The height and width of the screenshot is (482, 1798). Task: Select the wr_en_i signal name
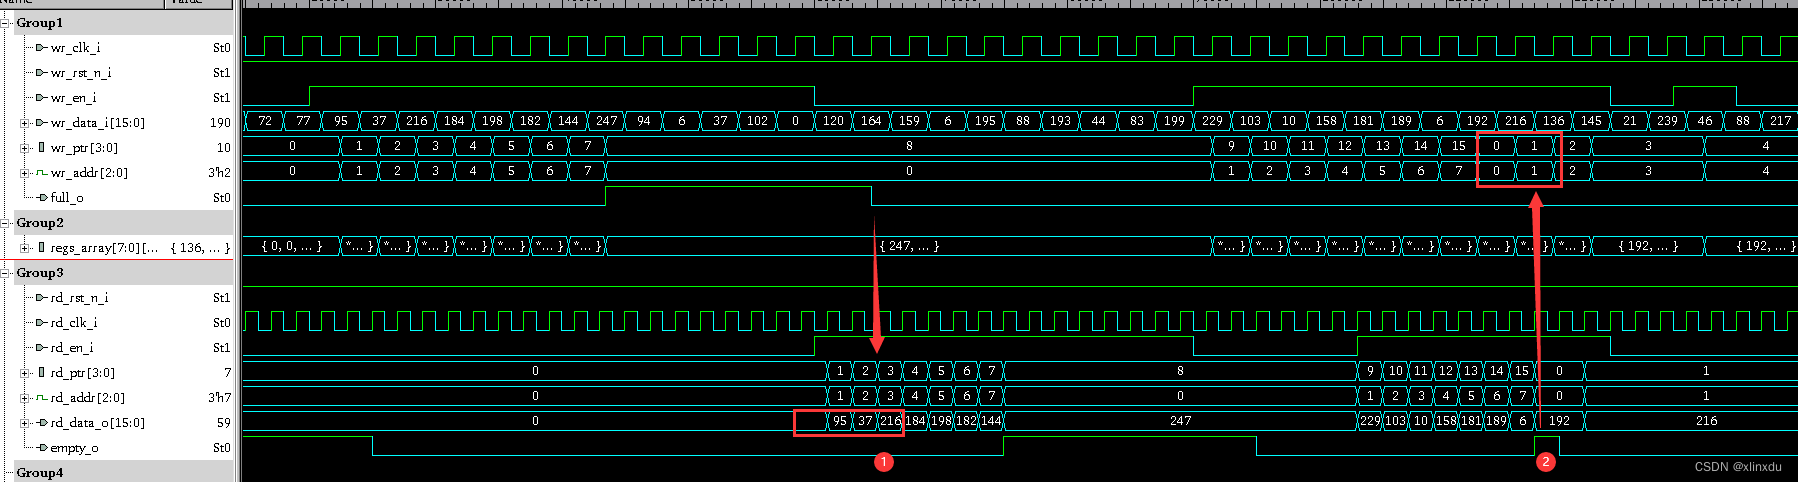pos(73,97)
